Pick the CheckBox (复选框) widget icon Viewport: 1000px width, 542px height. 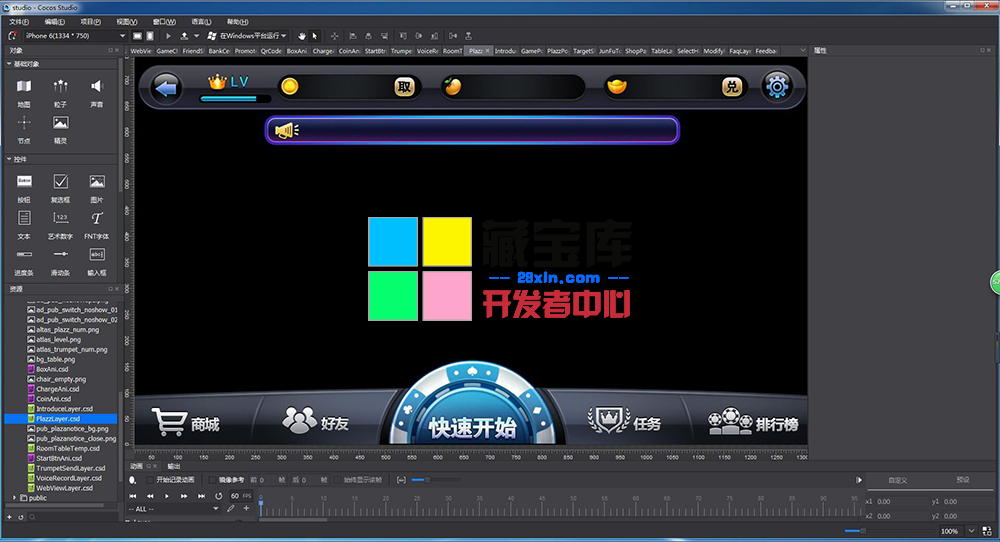61,182
